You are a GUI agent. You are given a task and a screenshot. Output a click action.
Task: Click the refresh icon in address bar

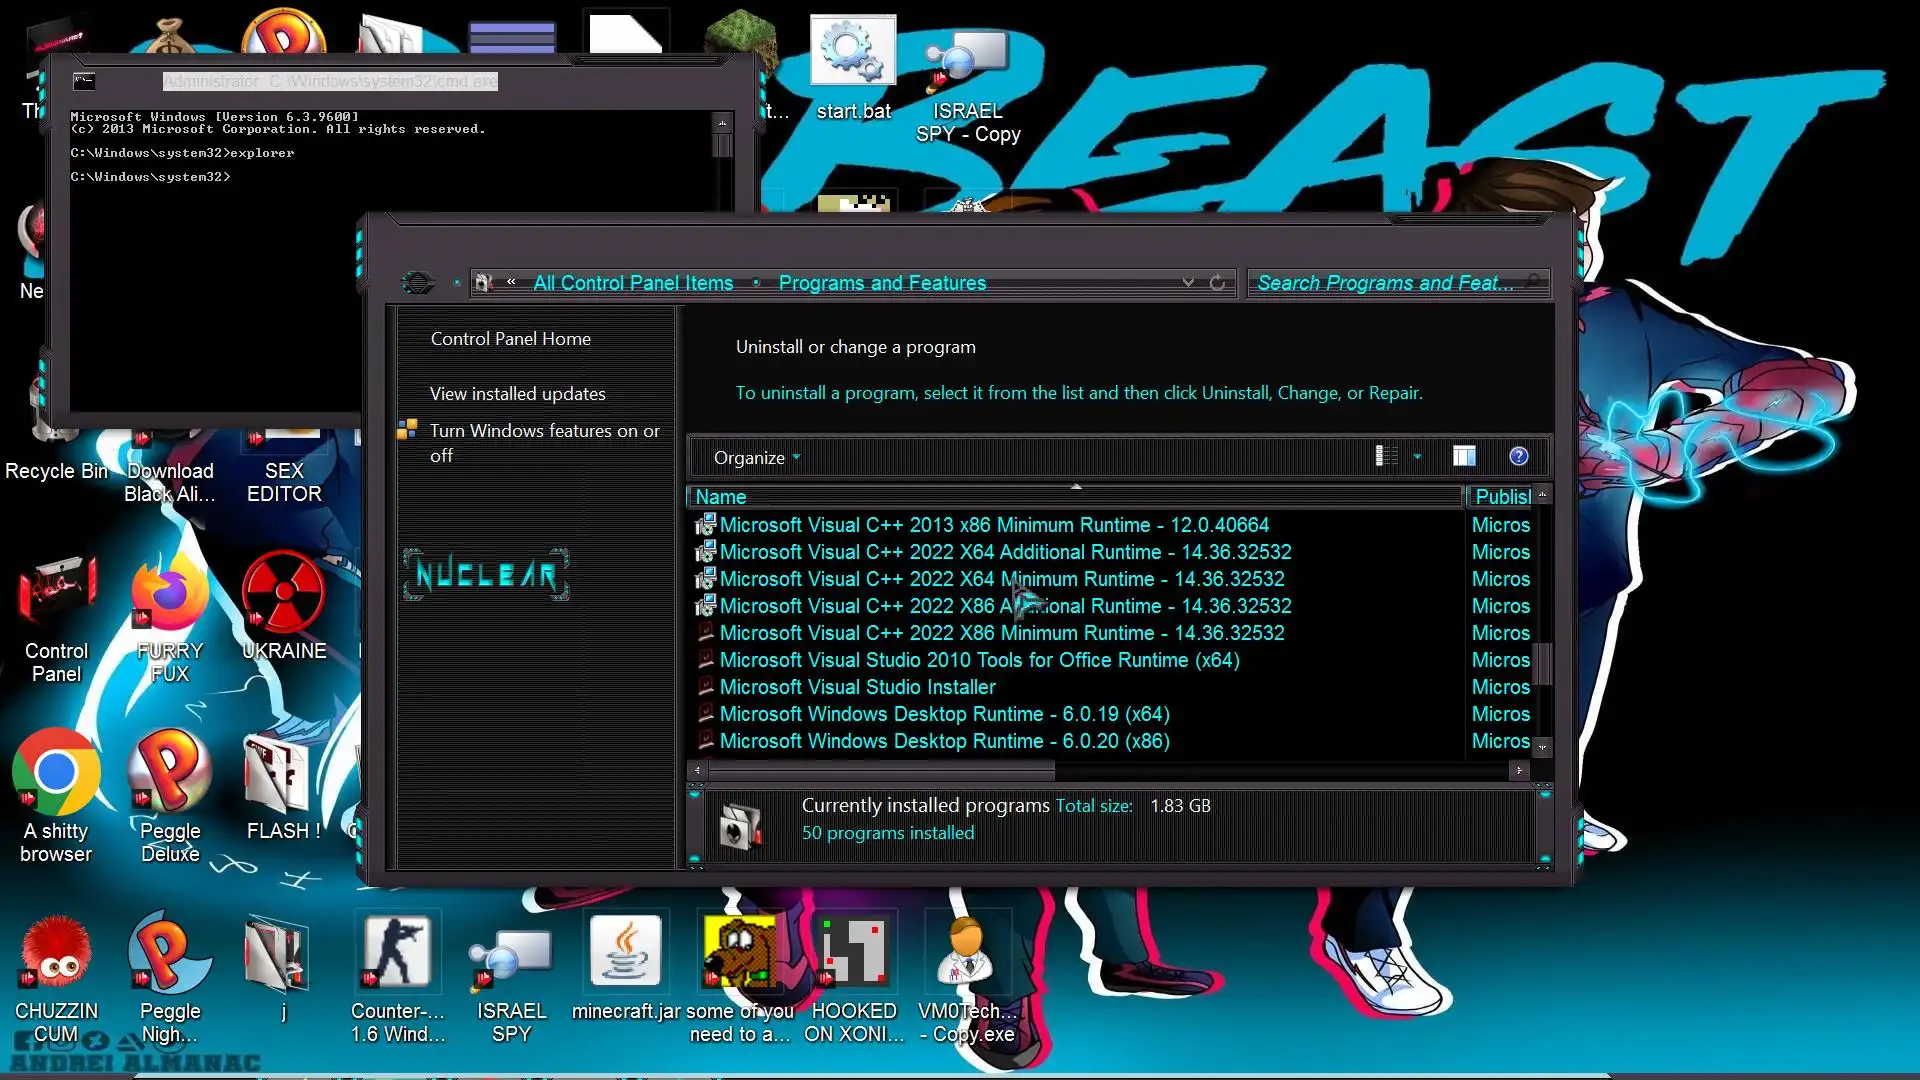pyautogui.click(x=1217, y=283)
